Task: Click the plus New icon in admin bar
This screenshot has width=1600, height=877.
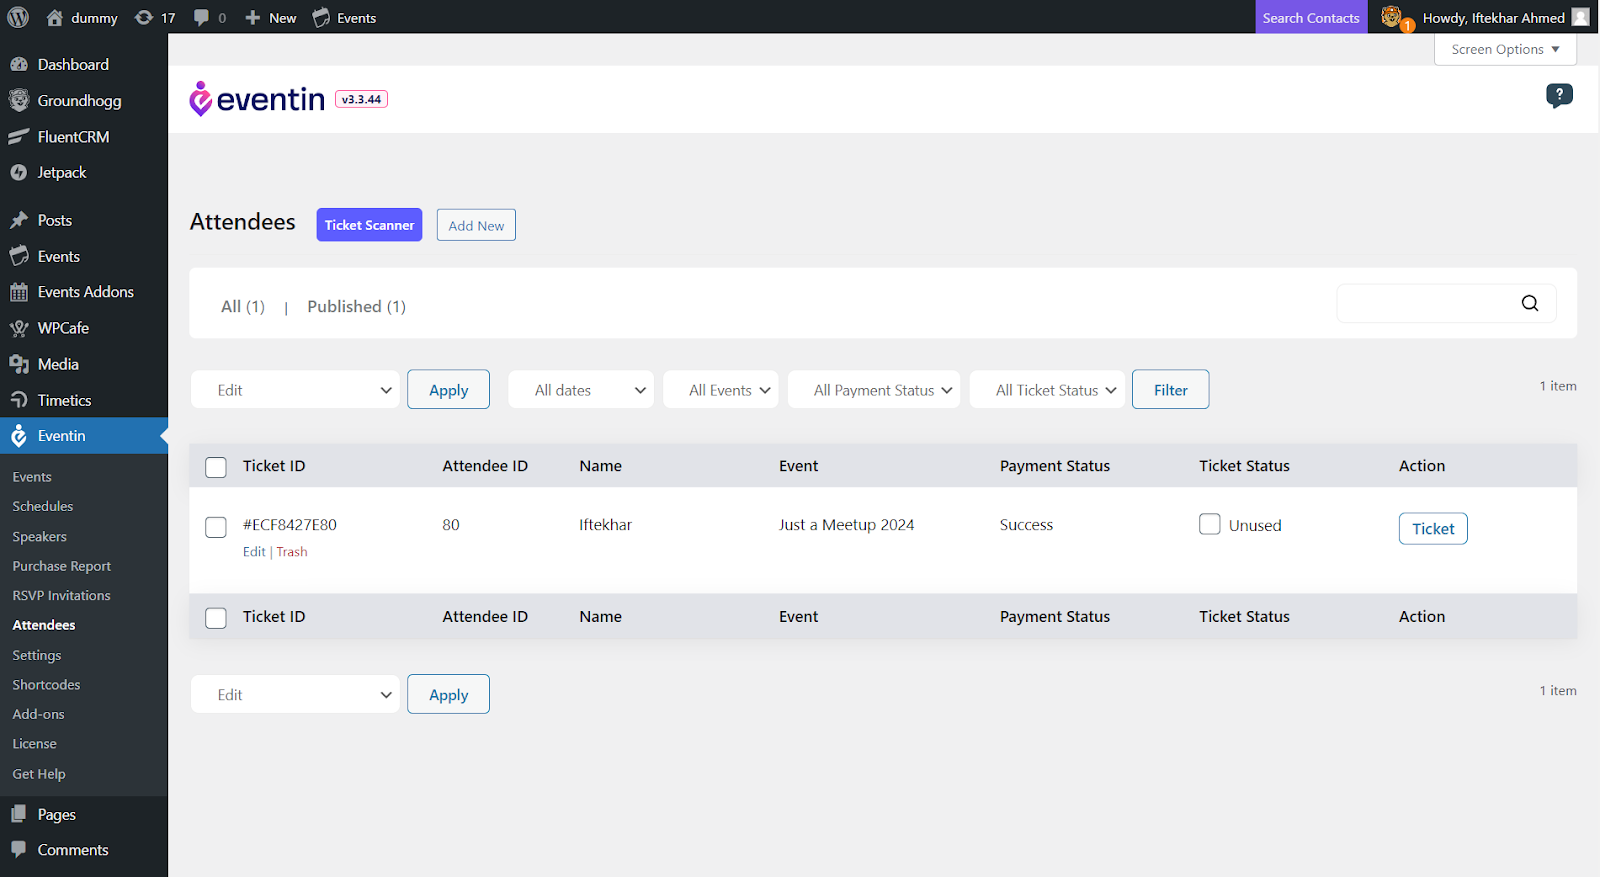Action: point(253,18)
